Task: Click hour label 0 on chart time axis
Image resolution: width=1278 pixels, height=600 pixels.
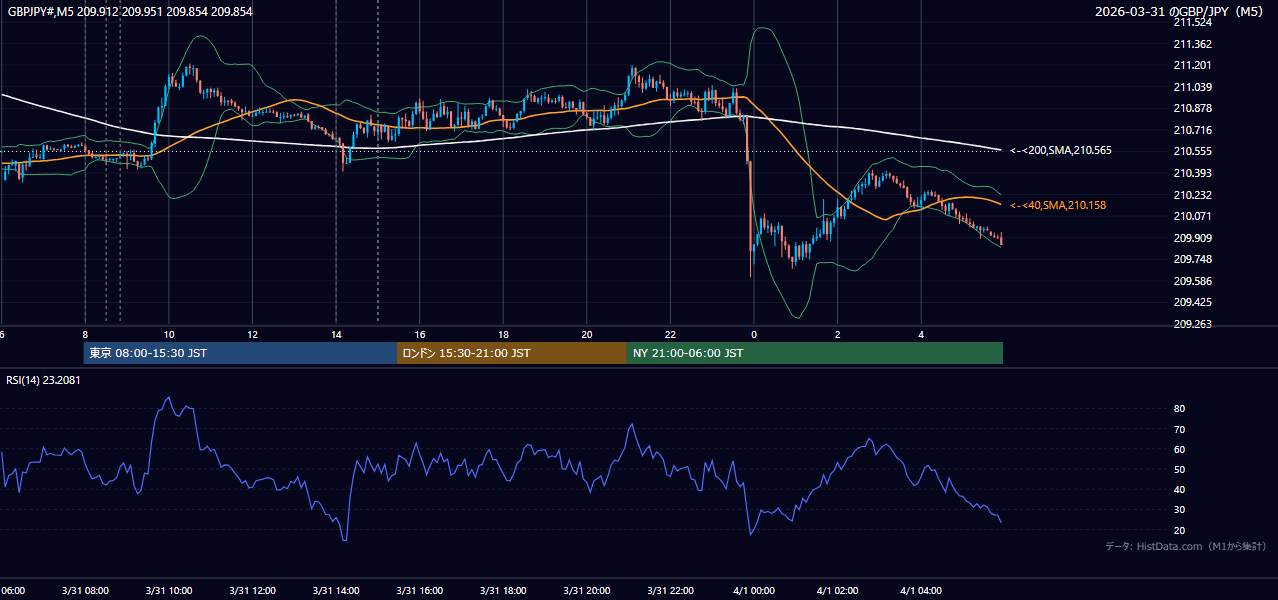Action: point(754,335)
